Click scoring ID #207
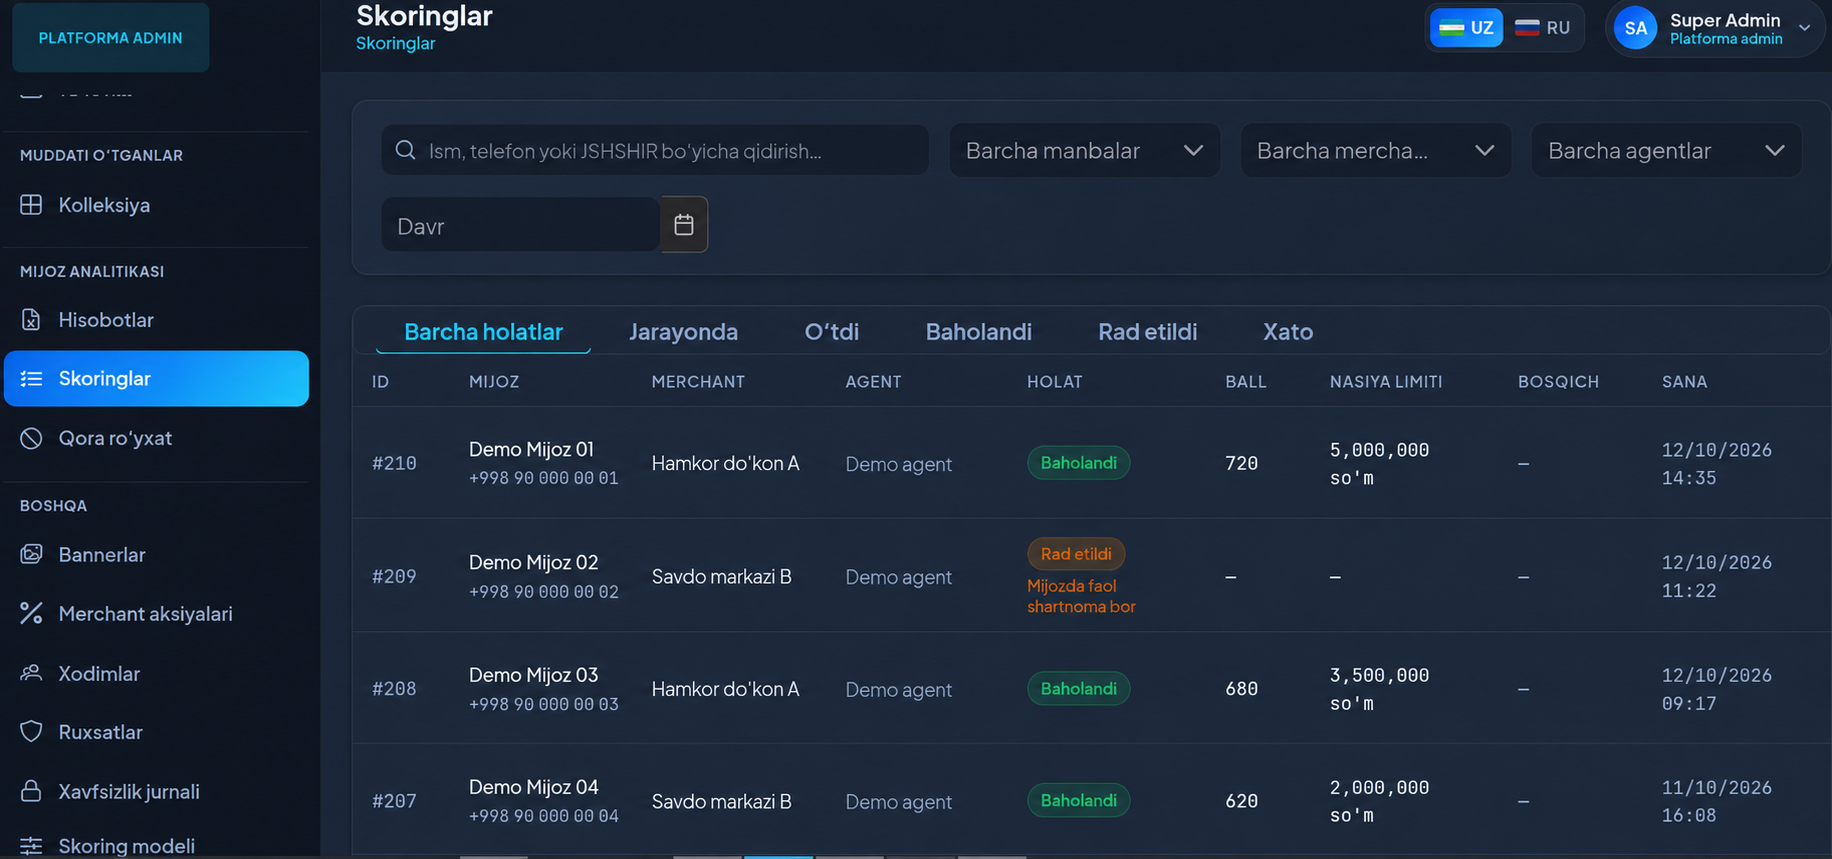Image resolution: width=1832 pixels, height=859 pixels. (394, 801)
